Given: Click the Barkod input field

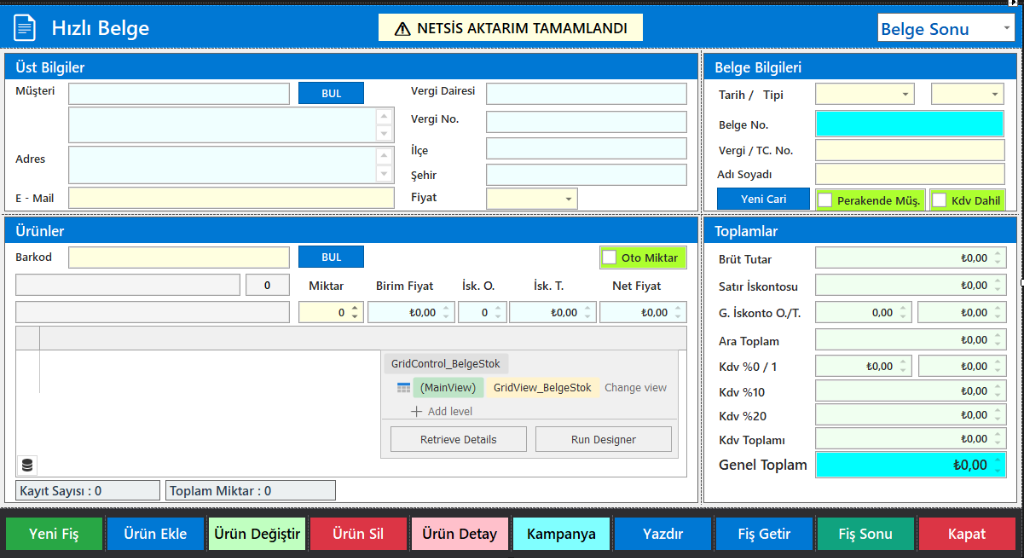Looking at the screenshot, I should [179, 257].
